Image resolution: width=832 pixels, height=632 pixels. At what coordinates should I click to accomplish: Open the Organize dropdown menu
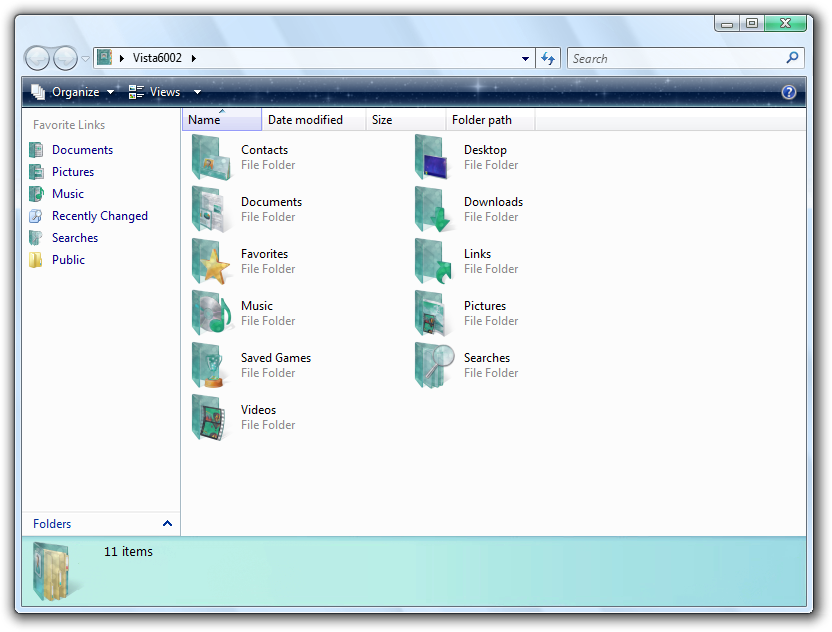pos(74,92)
